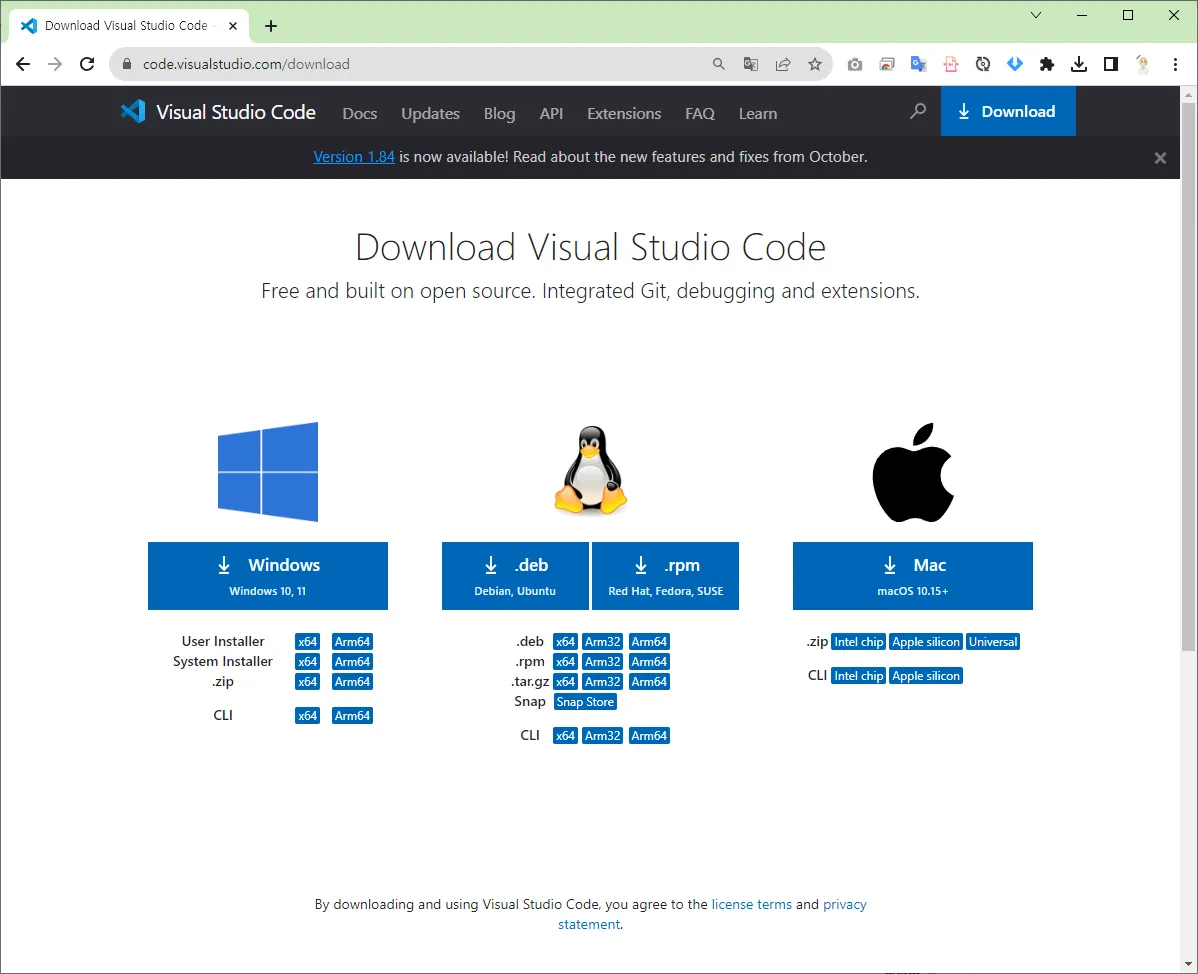Image resolution: width=1198 pixels, height=974 pixels.
Task: Open the user profile avatar
Action: pos(1143,64)
